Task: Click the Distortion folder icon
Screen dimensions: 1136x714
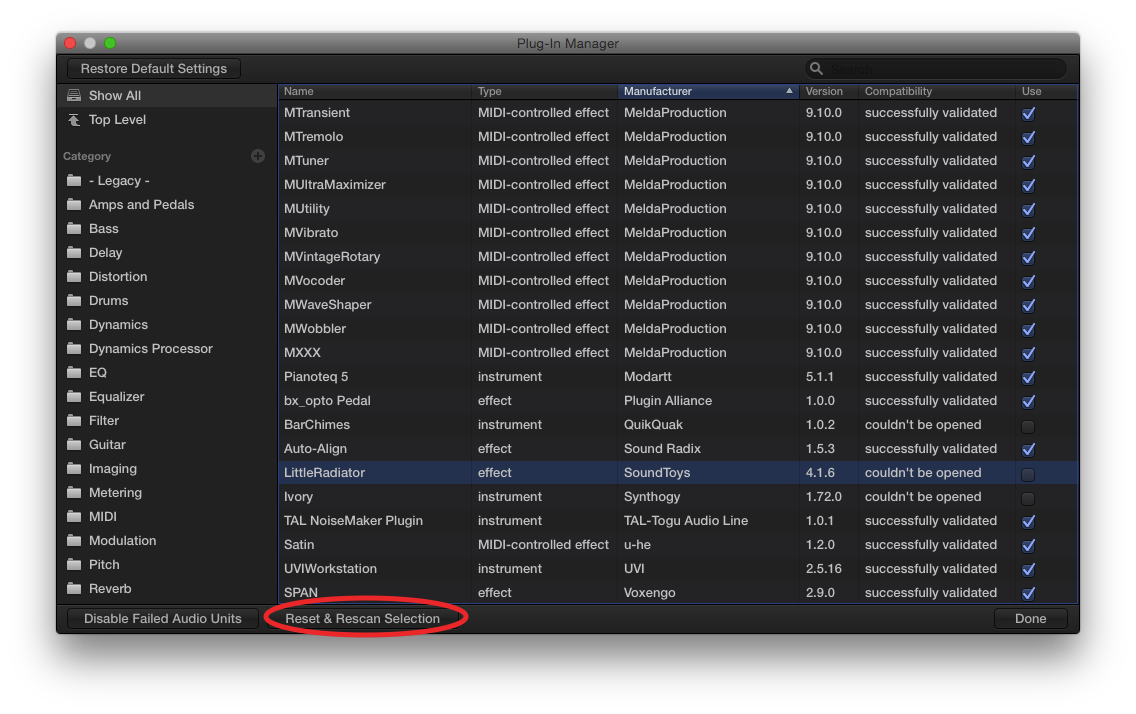Action: click(x=74, y=276)
